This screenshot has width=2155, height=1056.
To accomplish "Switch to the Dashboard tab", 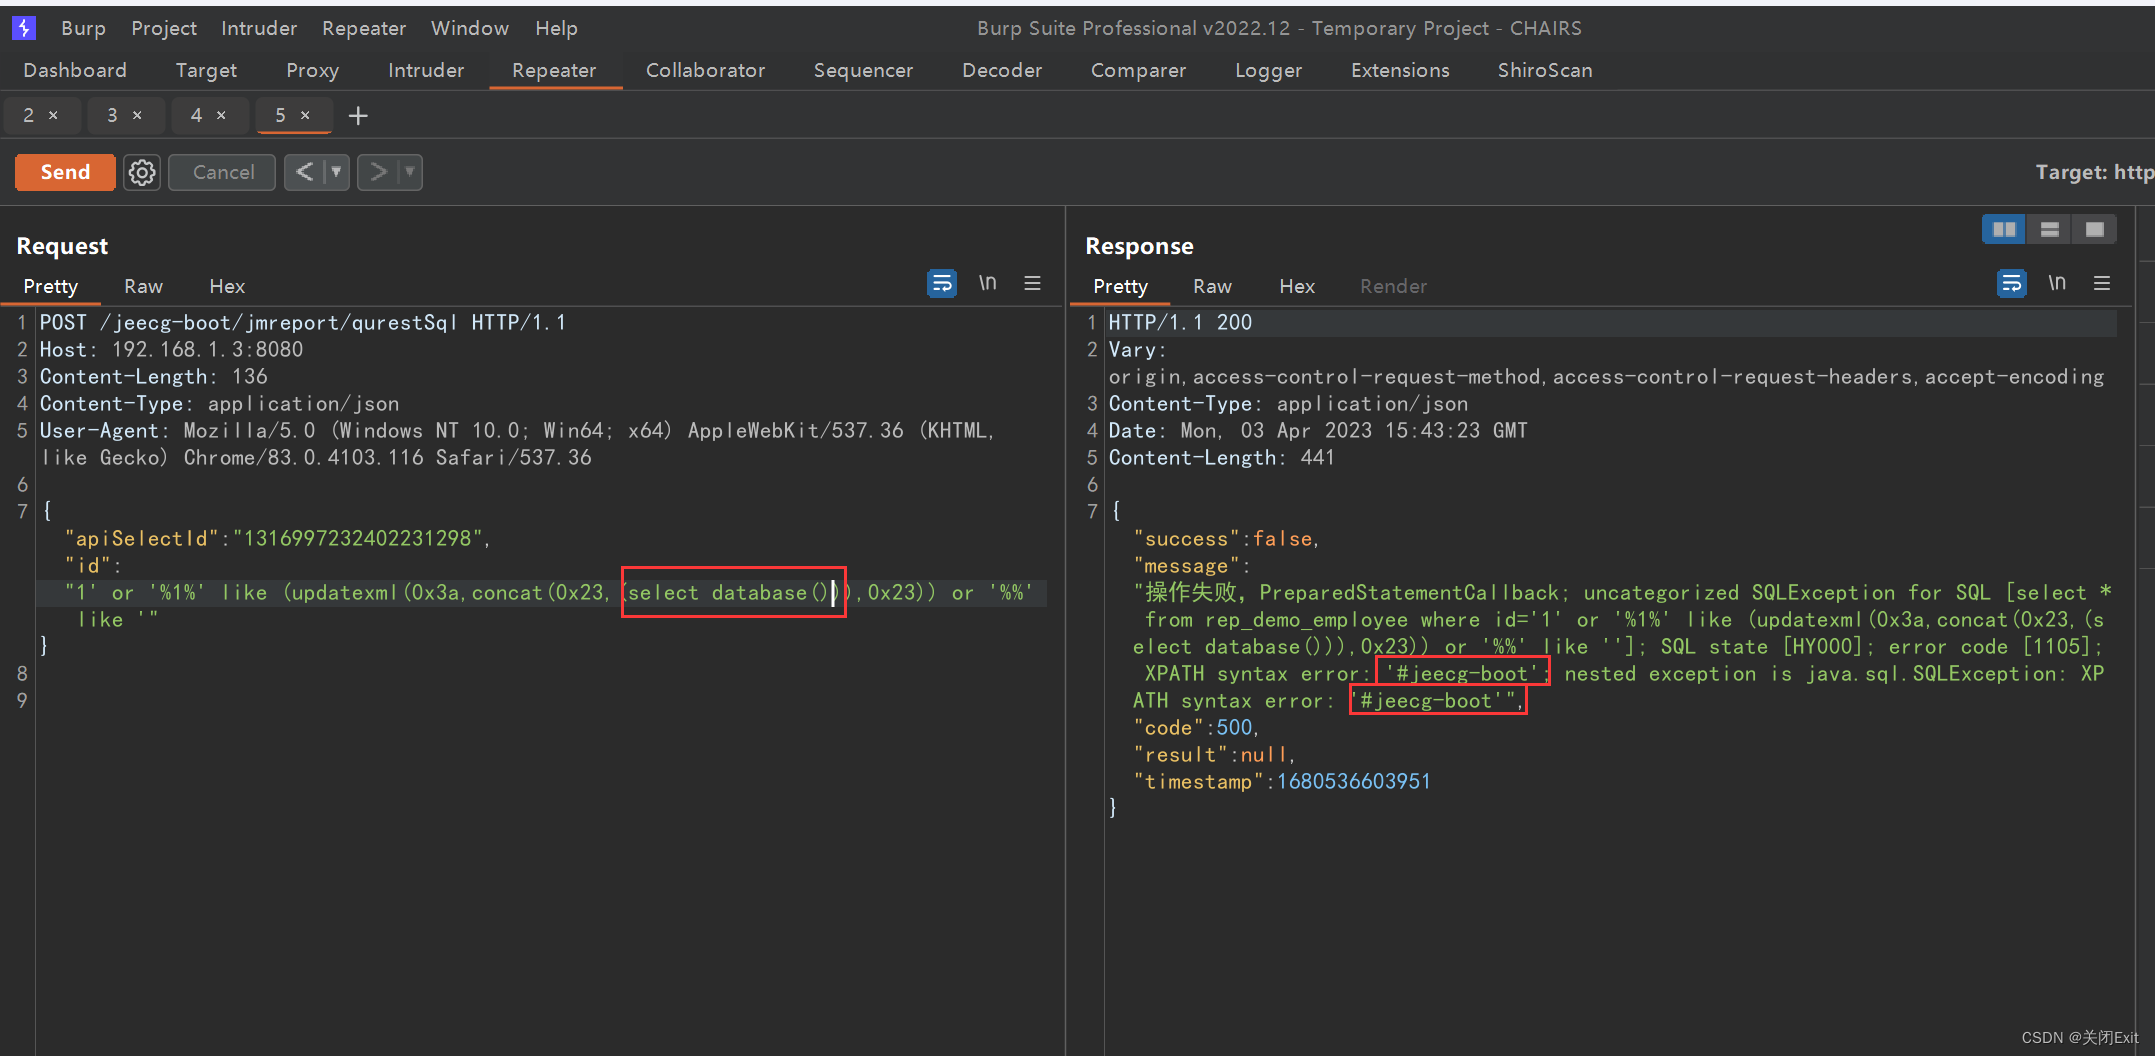I will tap(75, 70).
